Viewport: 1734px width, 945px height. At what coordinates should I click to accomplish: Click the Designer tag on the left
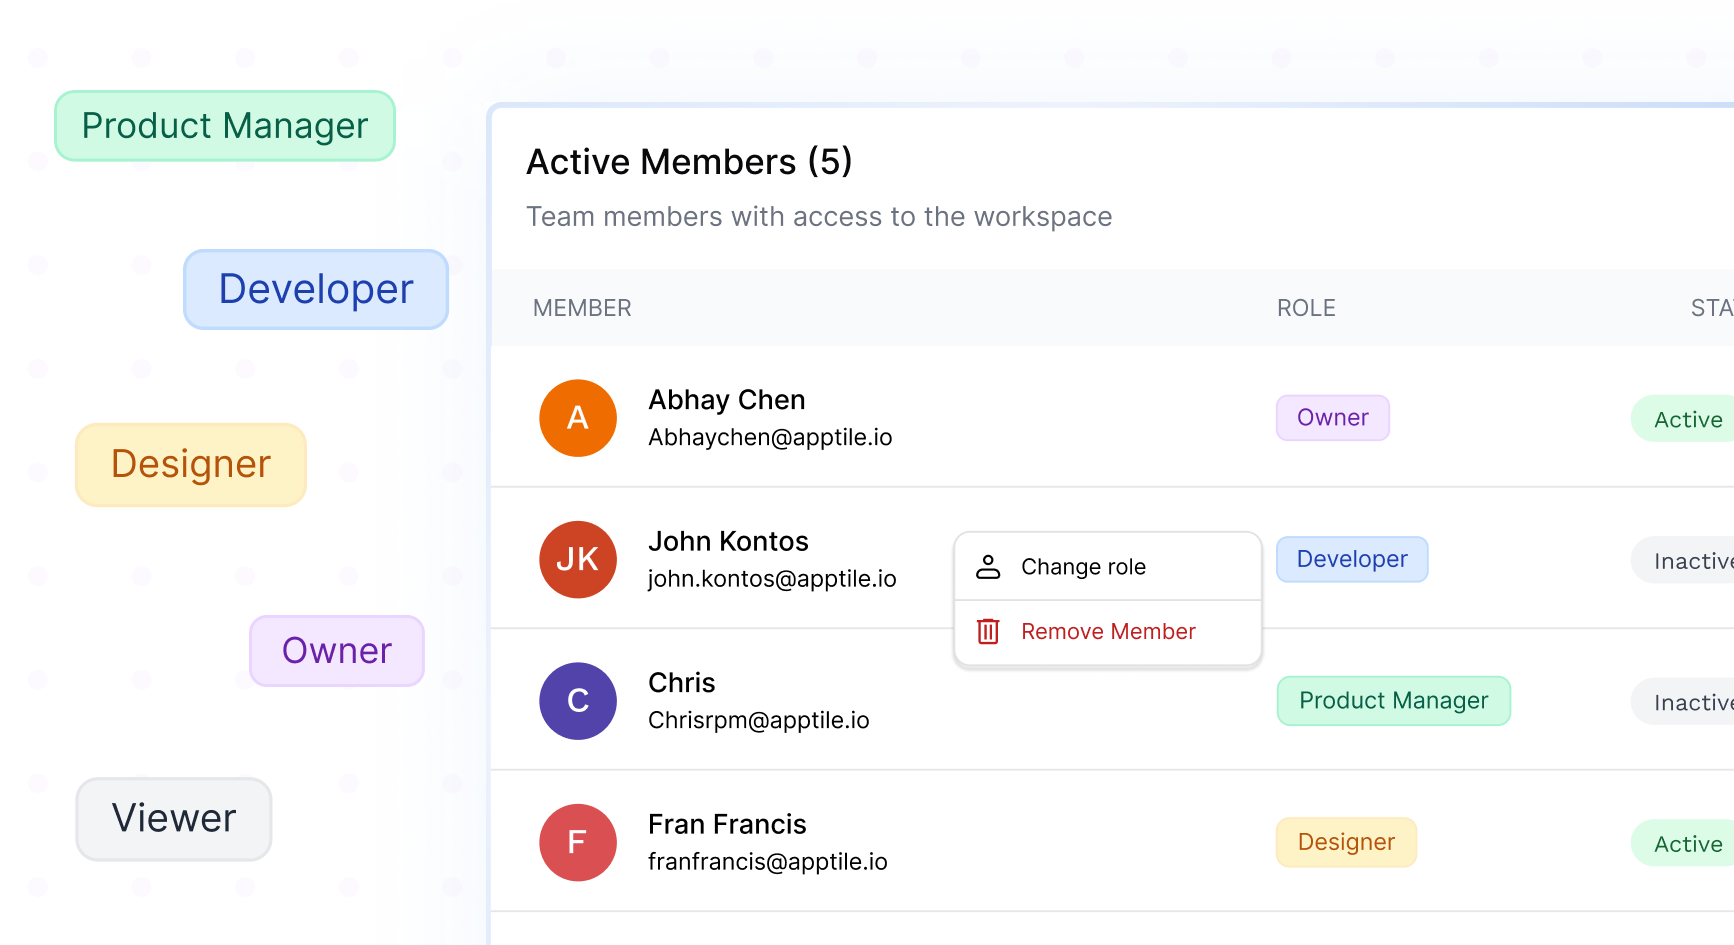click(x=191, y=465)
